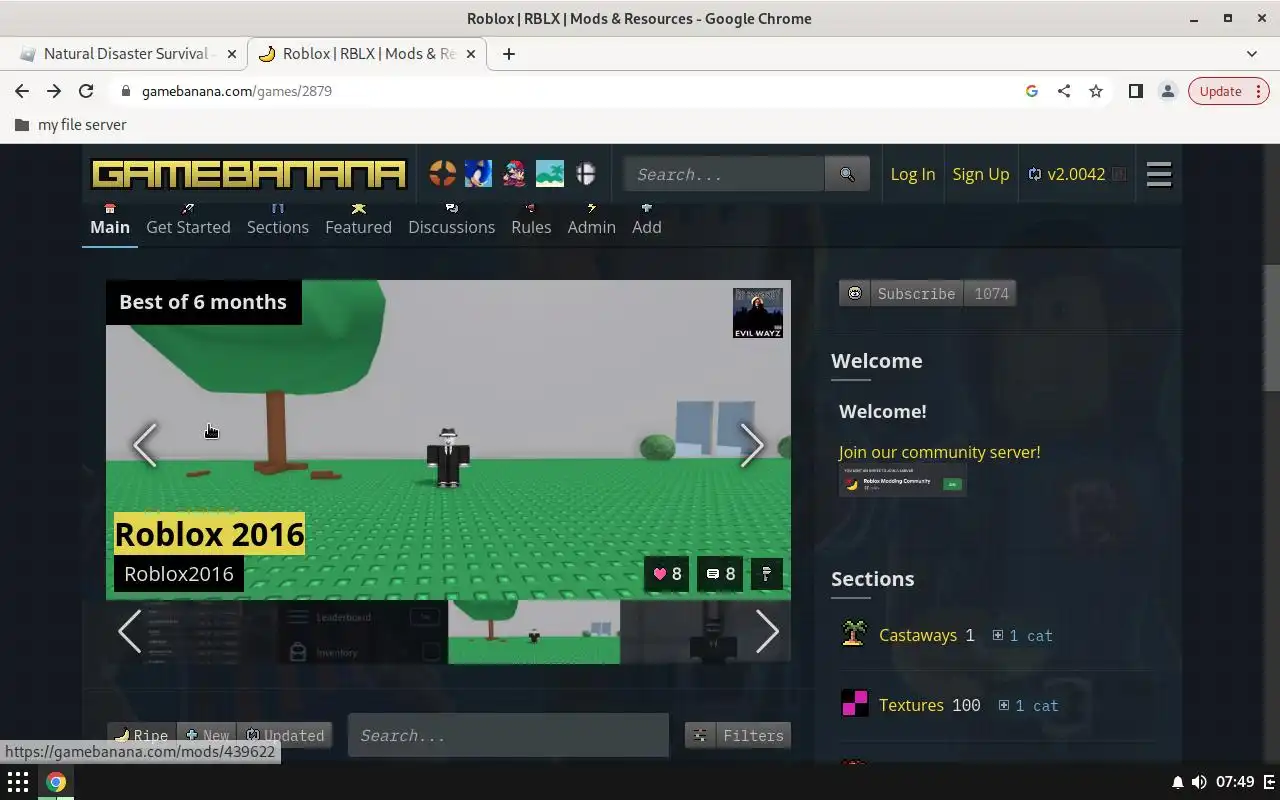Click the Sign Up link
Image resolution: width=1280 pixels, height=800 pixels.
981,174
